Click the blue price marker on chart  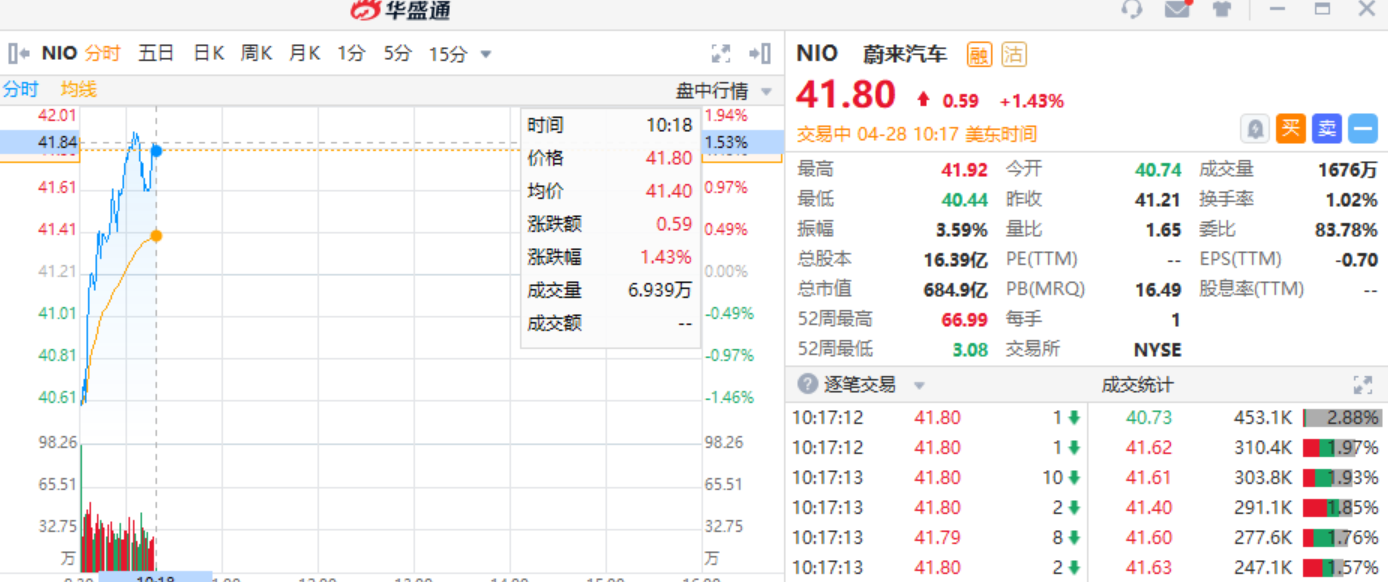pyautogui.click(x=156, y=151)
